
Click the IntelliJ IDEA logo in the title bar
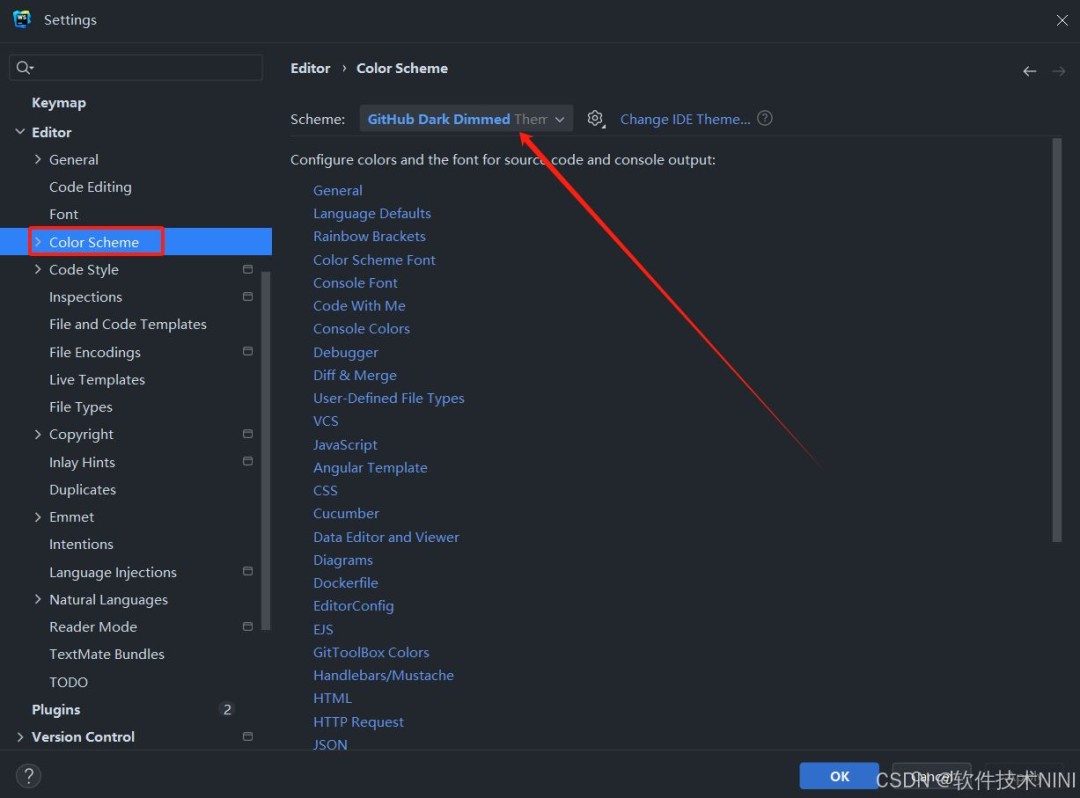click(21, 19)
